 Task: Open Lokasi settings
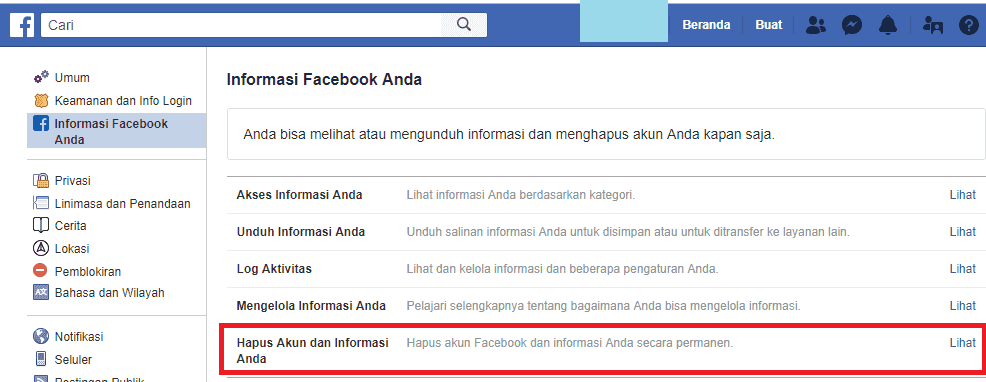72,249
